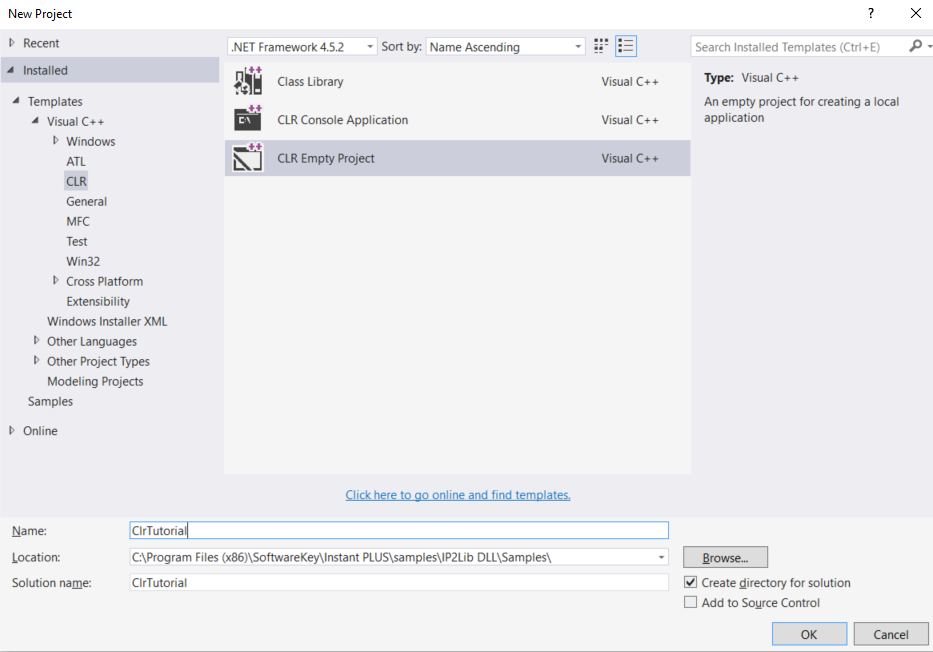Collapse the Visual C++ node arrow
933x652 pixels.
pyautogui.click(x=36, y=121)
